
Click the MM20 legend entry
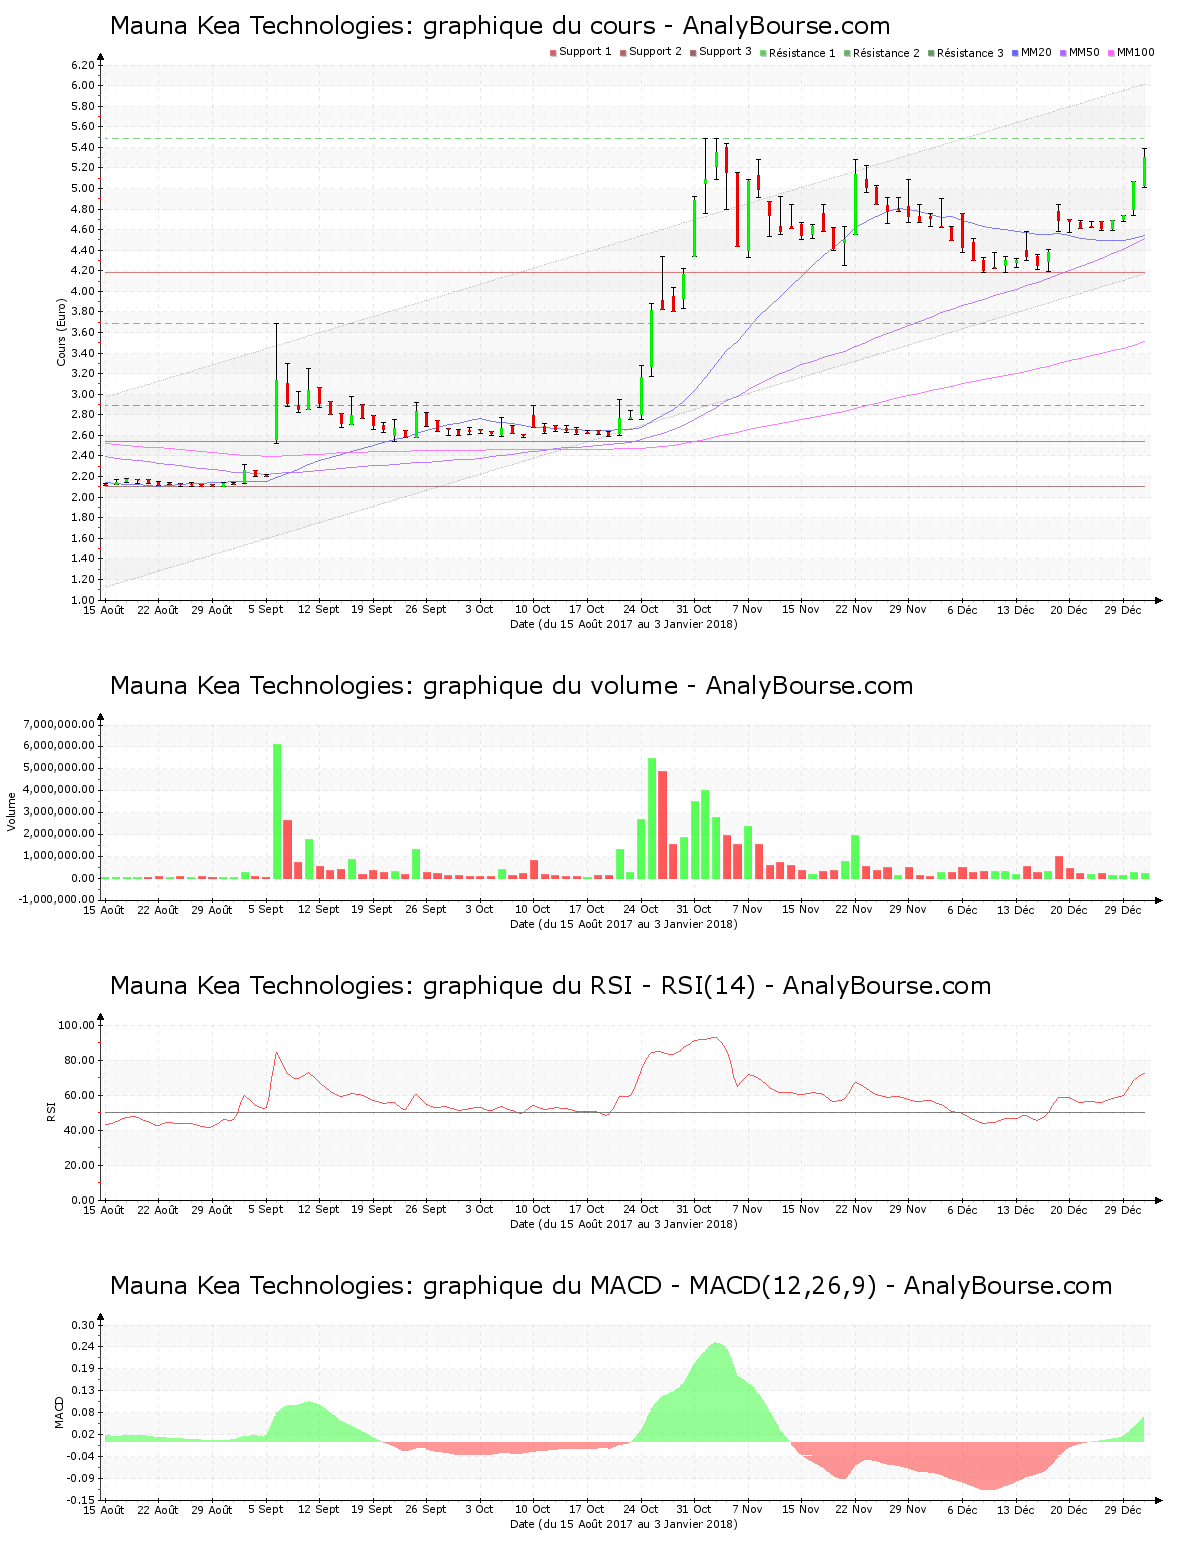click(x=1031, y=52)
